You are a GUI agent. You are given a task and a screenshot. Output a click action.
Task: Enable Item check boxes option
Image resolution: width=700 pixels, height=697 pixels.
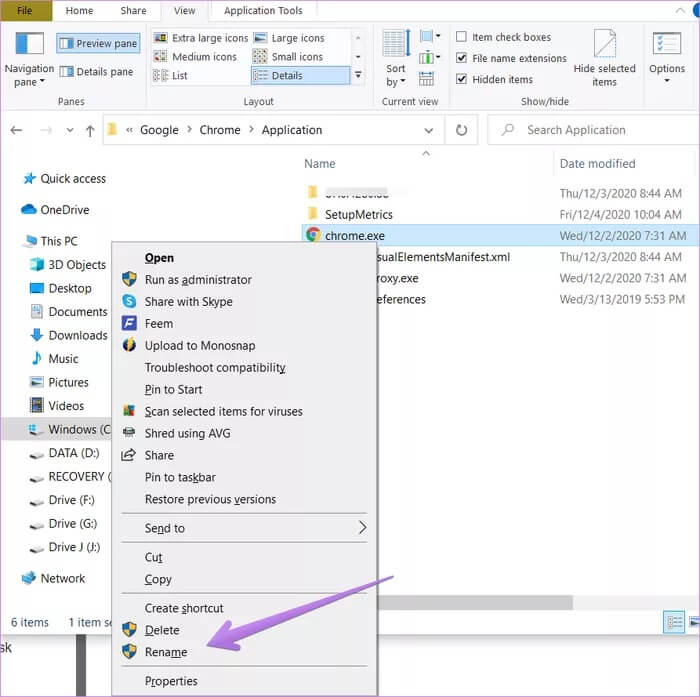(462, 37)
